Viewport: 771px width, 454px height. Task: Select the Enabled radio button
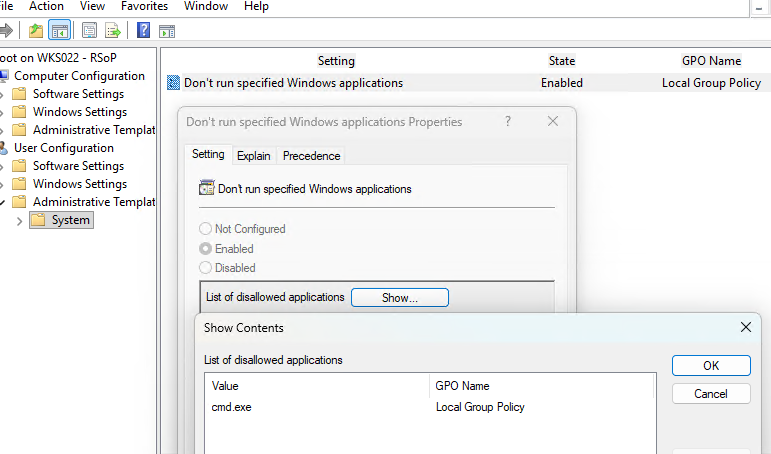click(206, 248)
